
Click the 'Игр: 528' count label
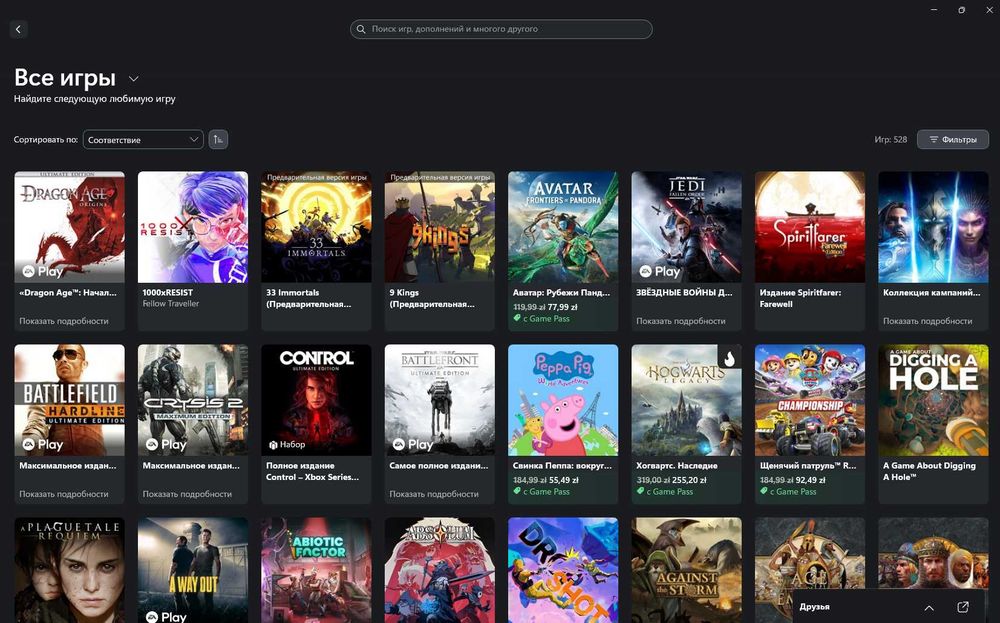tap(890, 140)
